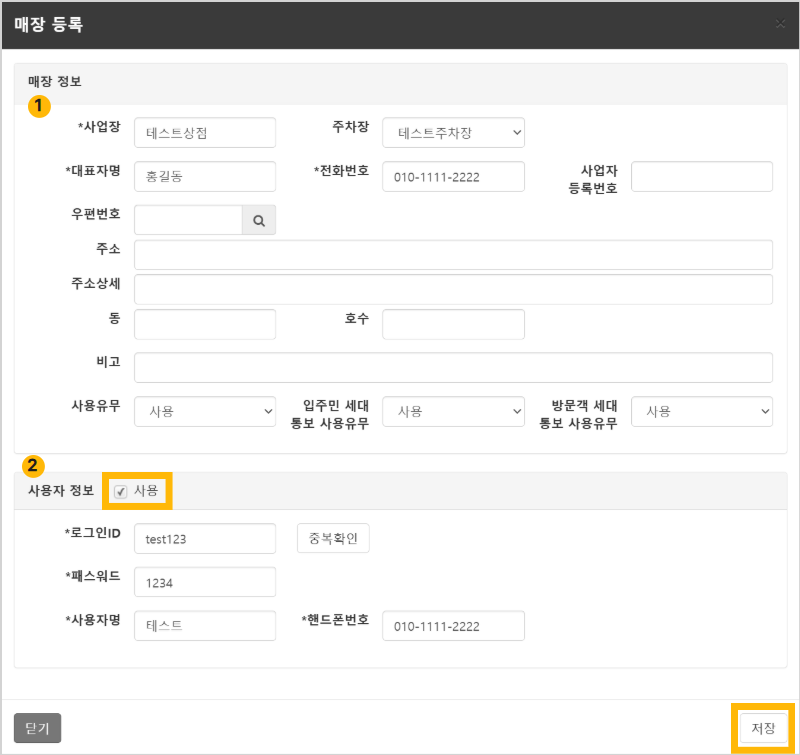This screenshot has height=755, width=800.
Task: Expand the 방문객 세대 통보 사용유무 dropdown
Action: (x=702, y=411)
